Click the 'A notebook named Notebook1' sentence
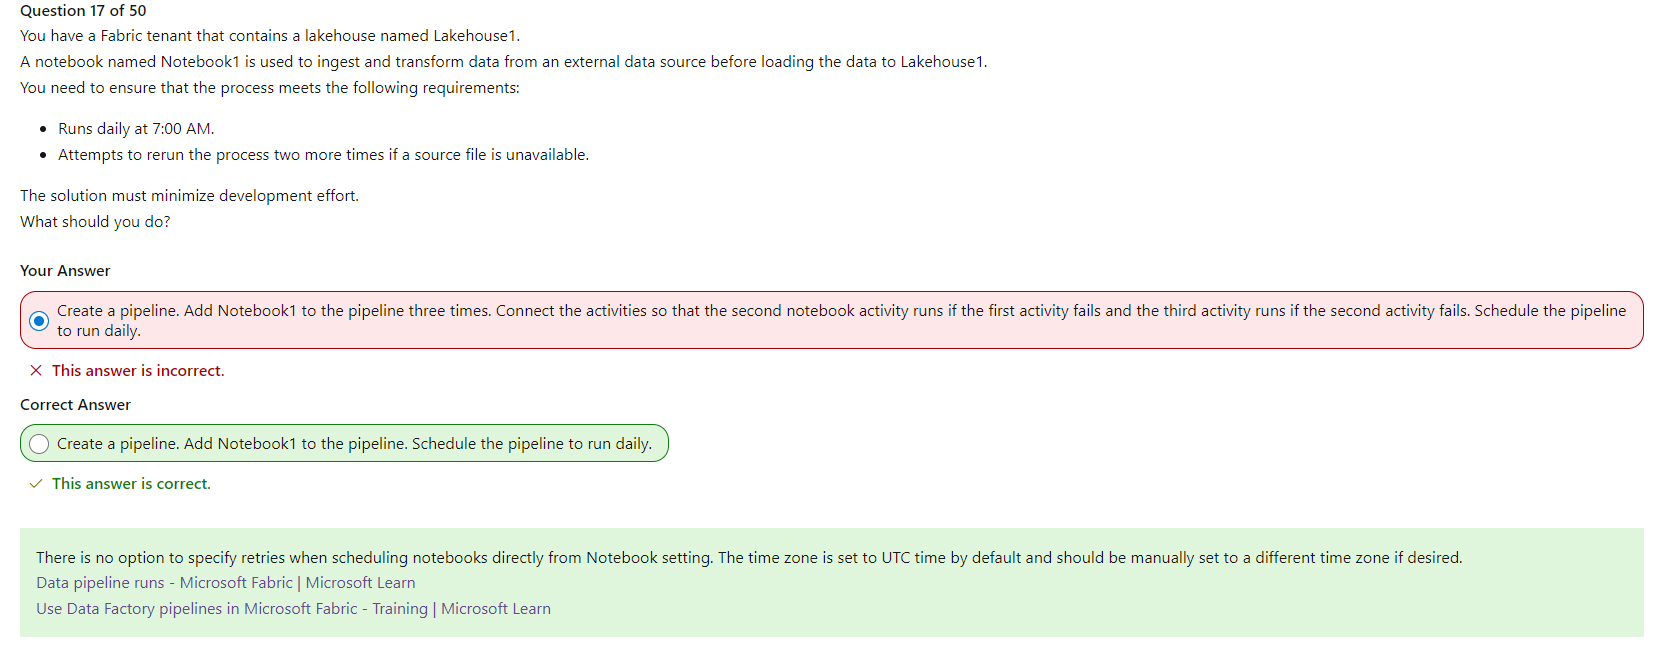 tap(503, 62)
